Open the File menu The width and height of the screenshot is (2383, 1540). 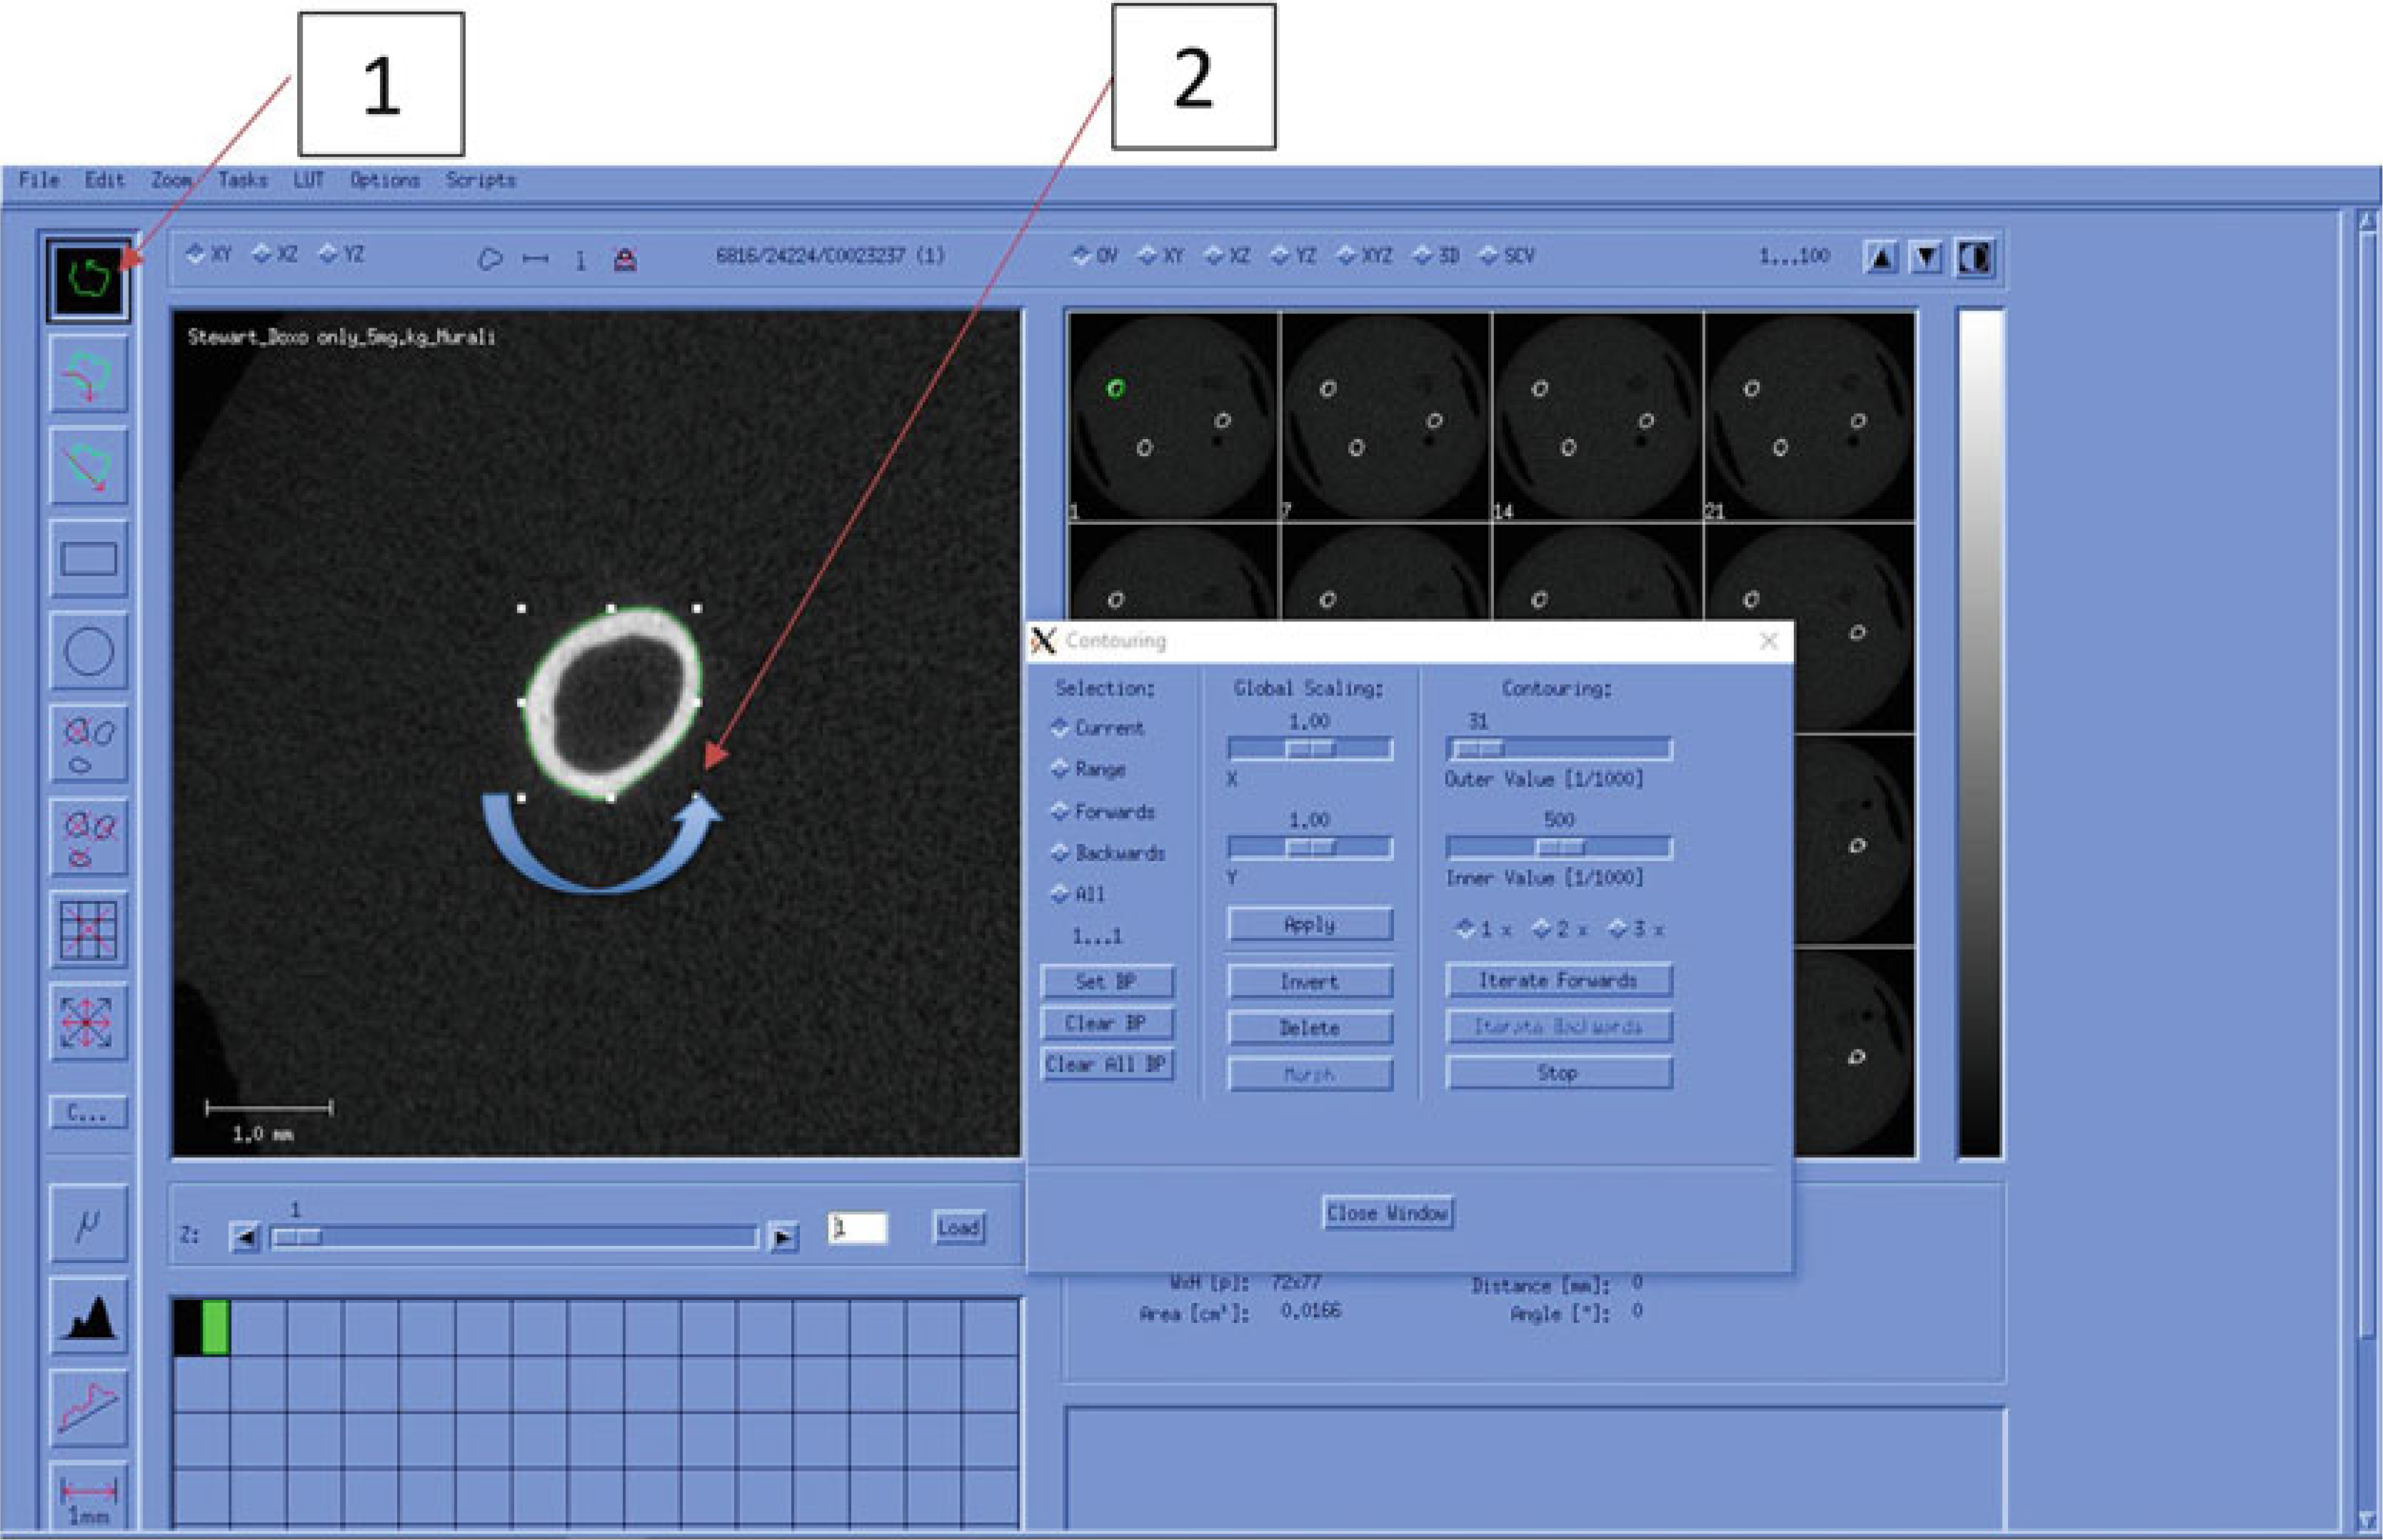(39, 180)
